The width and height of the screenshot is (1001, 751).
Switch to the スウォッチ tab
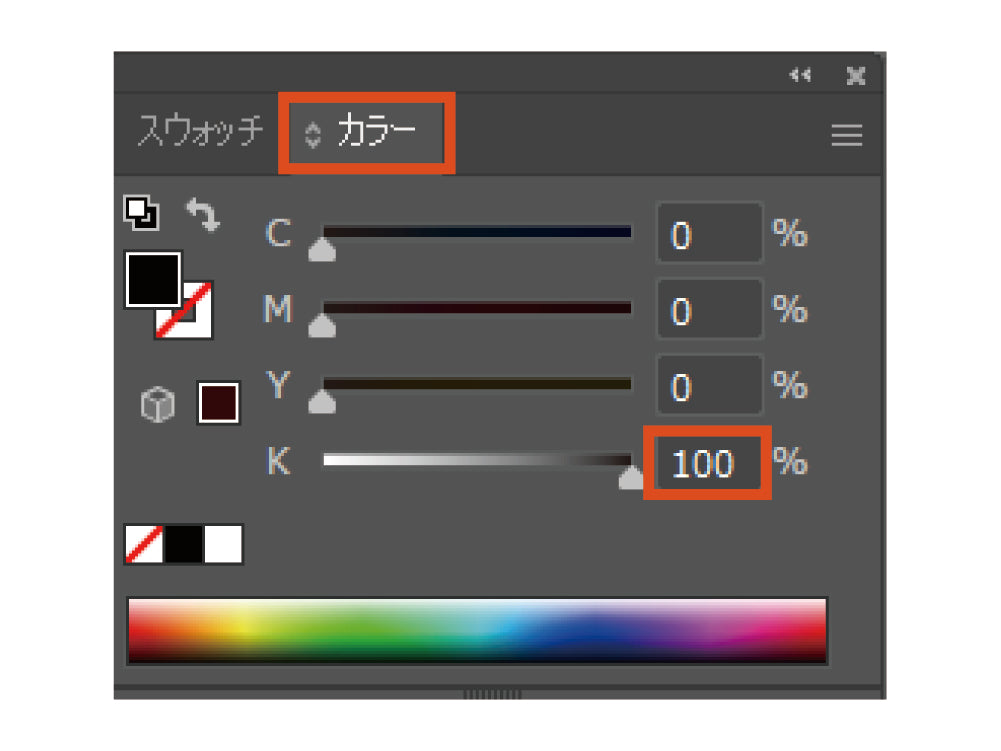tap(200, 131)
